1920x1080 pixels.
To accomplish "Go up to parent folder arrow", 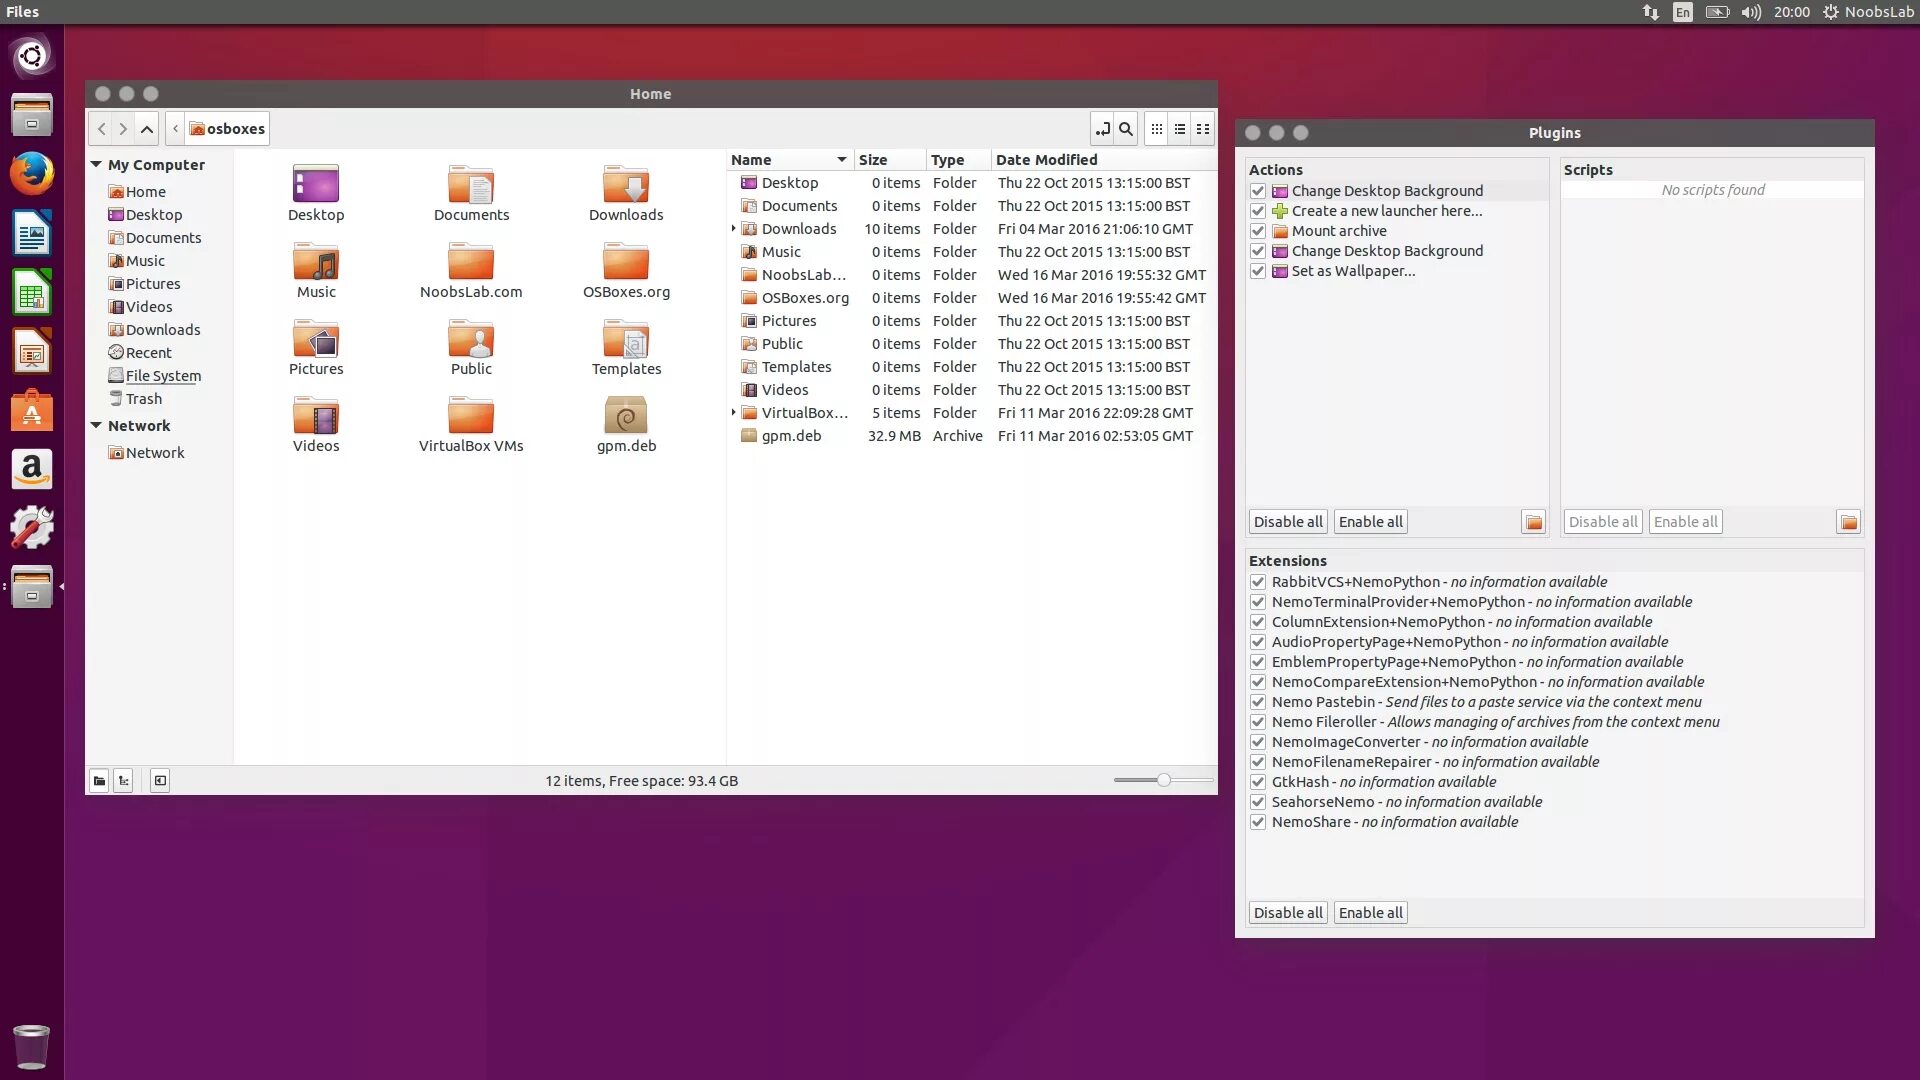I will tap(146, 129).
